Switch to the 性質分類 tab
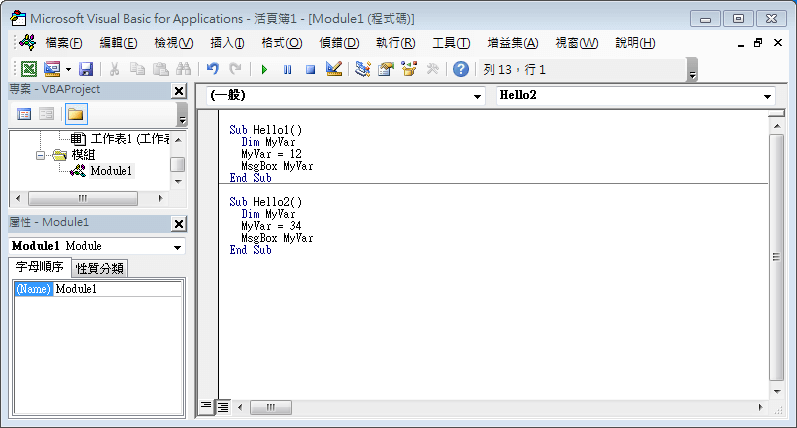797x428 pixels. click(x=100, y=268)
